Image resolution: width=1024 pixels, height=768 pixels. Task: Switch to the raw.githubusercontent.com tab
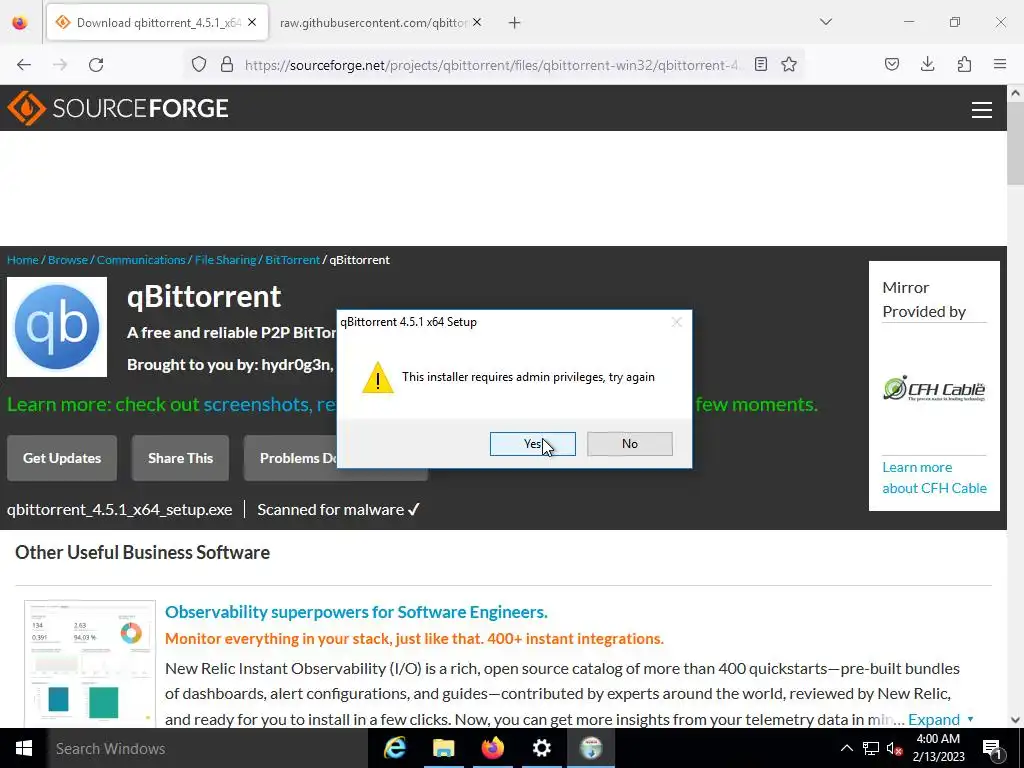(372, 23)
